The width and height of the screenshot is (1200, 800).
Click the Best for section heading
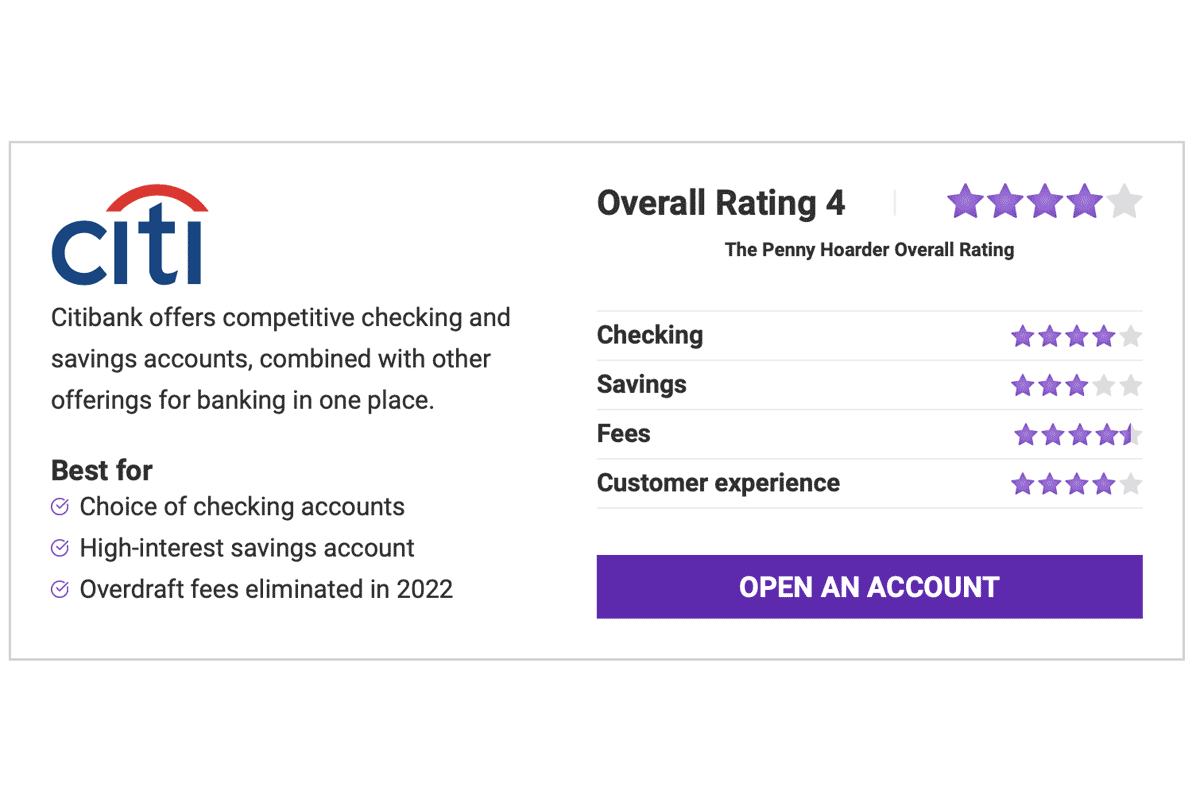[x=101, y=470]
